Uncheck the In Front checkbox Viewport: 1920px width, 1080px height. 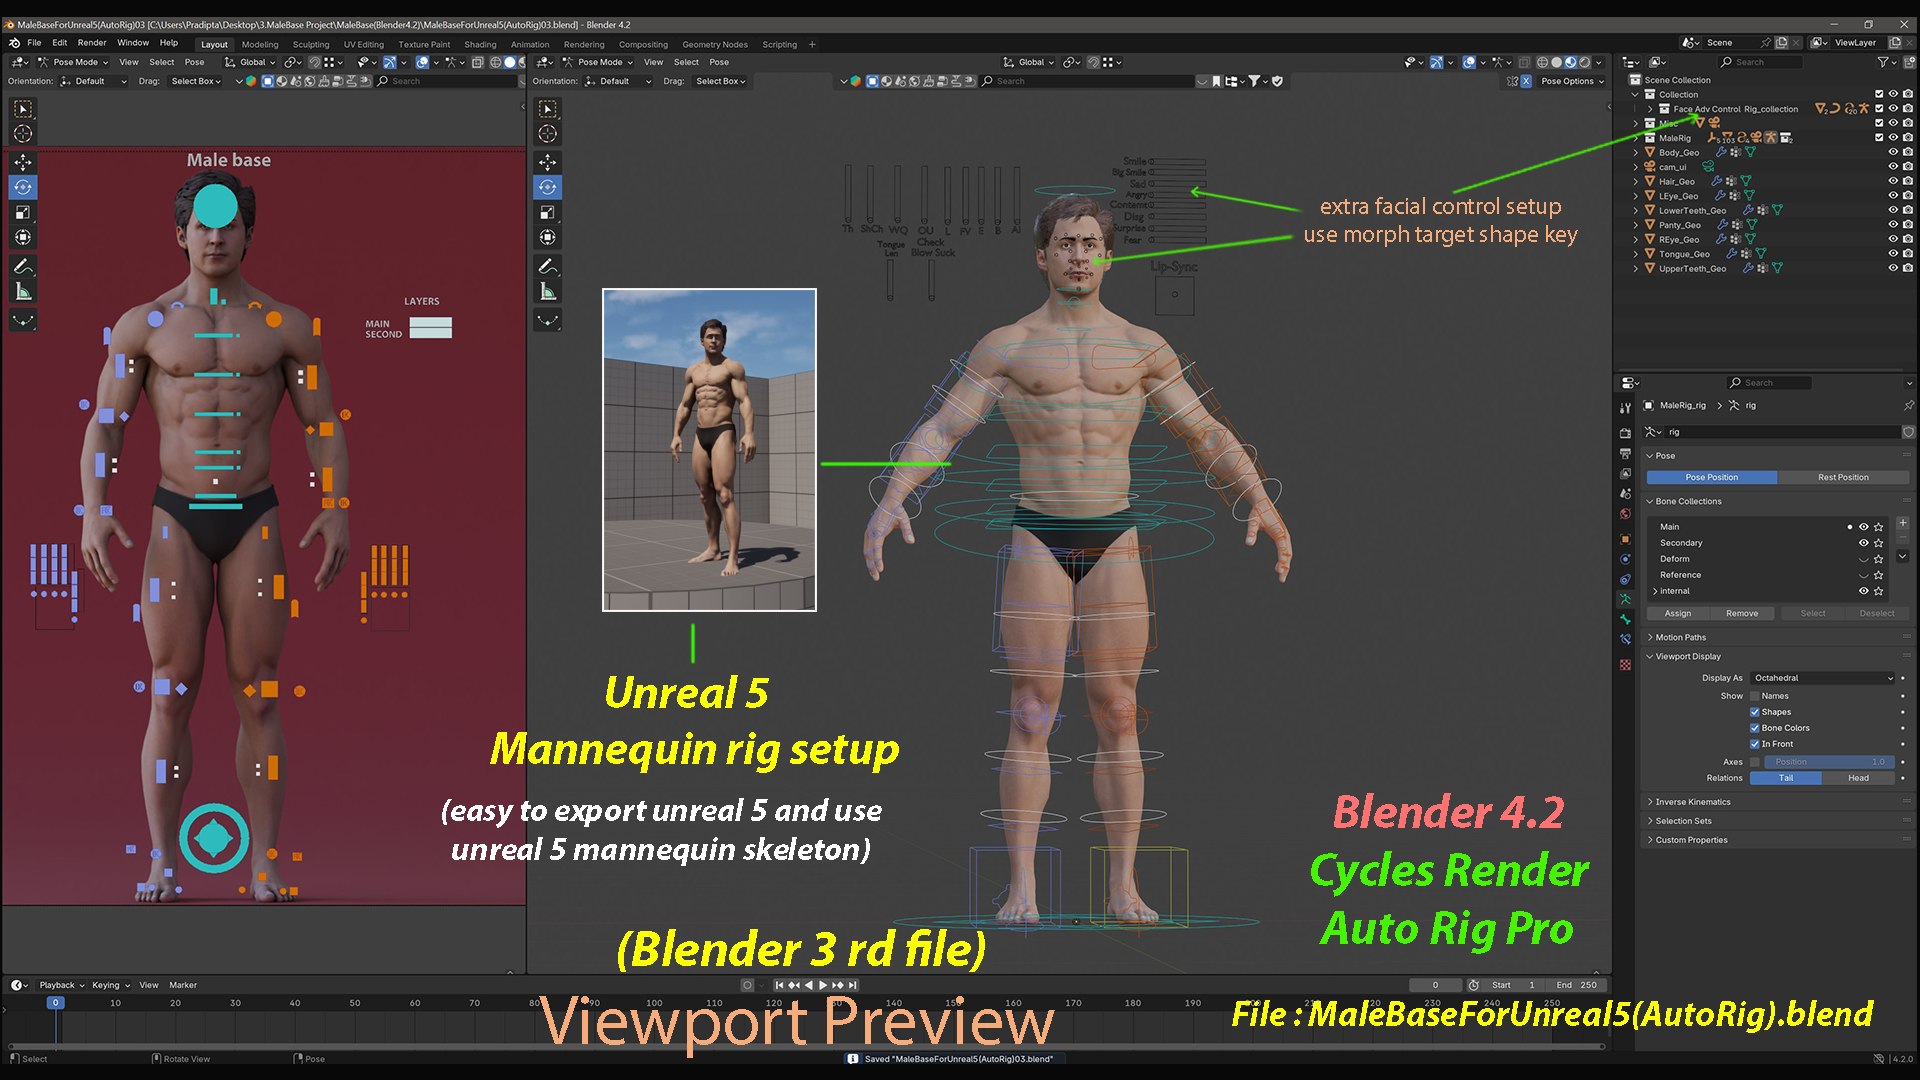[1755, 744]
